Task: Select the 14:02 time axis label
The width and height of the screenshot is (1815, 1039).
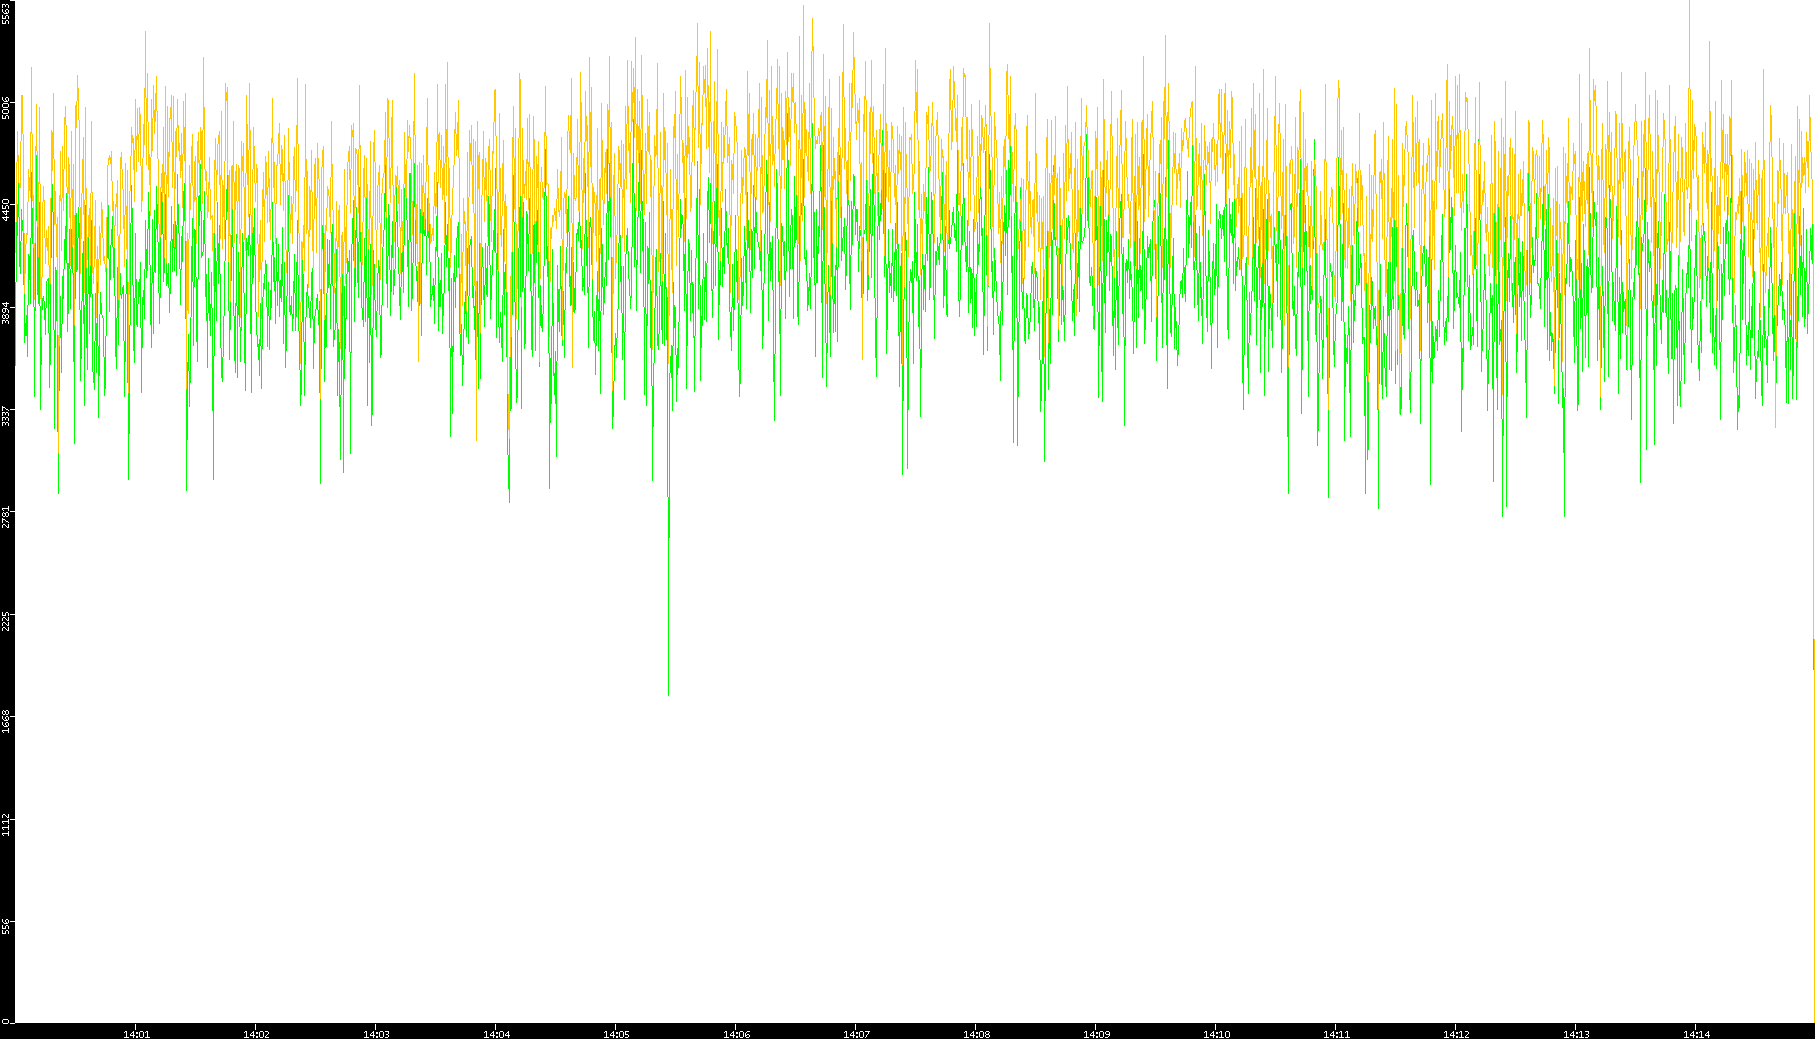Action: click(256, 1034)
